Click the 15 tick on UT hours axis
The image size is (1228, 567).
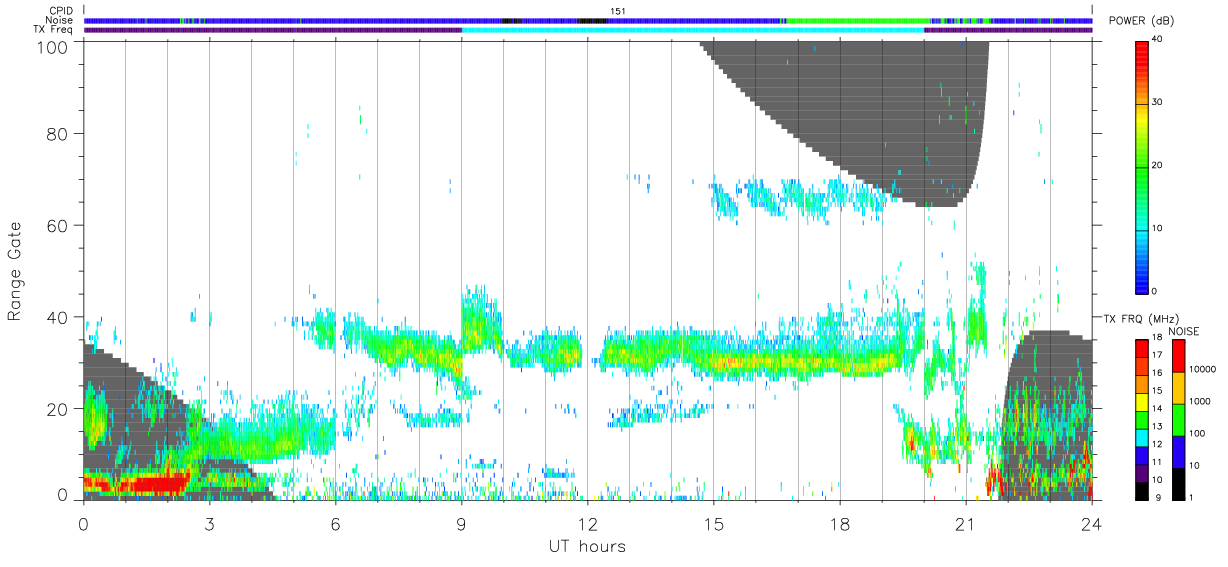[714, 523]
